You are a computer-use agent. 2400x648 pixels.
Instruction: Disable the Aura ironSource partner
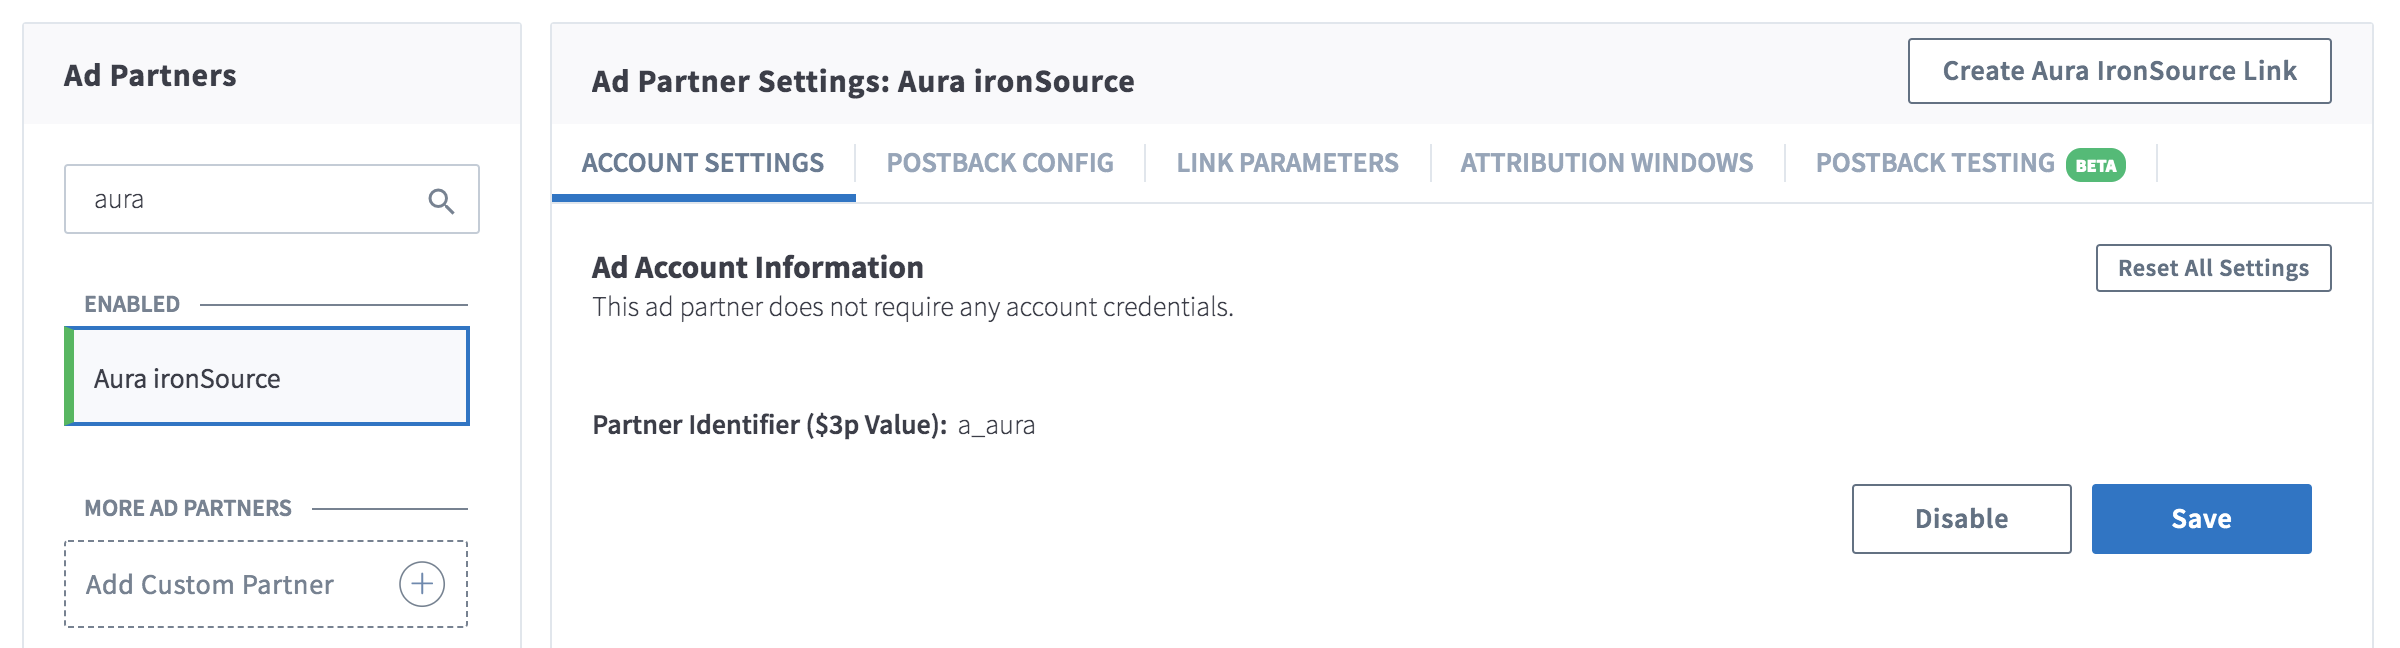pyautogui.click(x=1962, y=519)
